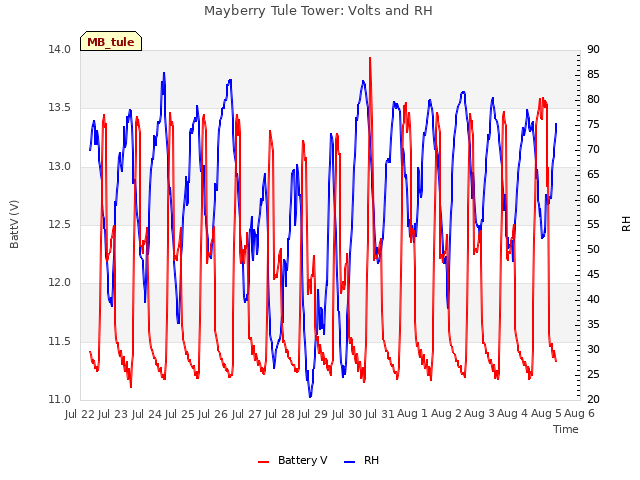The image size is (640, 480).
Task: Click the red Battery V legend swatch
Action: click(x=264, y=462)
